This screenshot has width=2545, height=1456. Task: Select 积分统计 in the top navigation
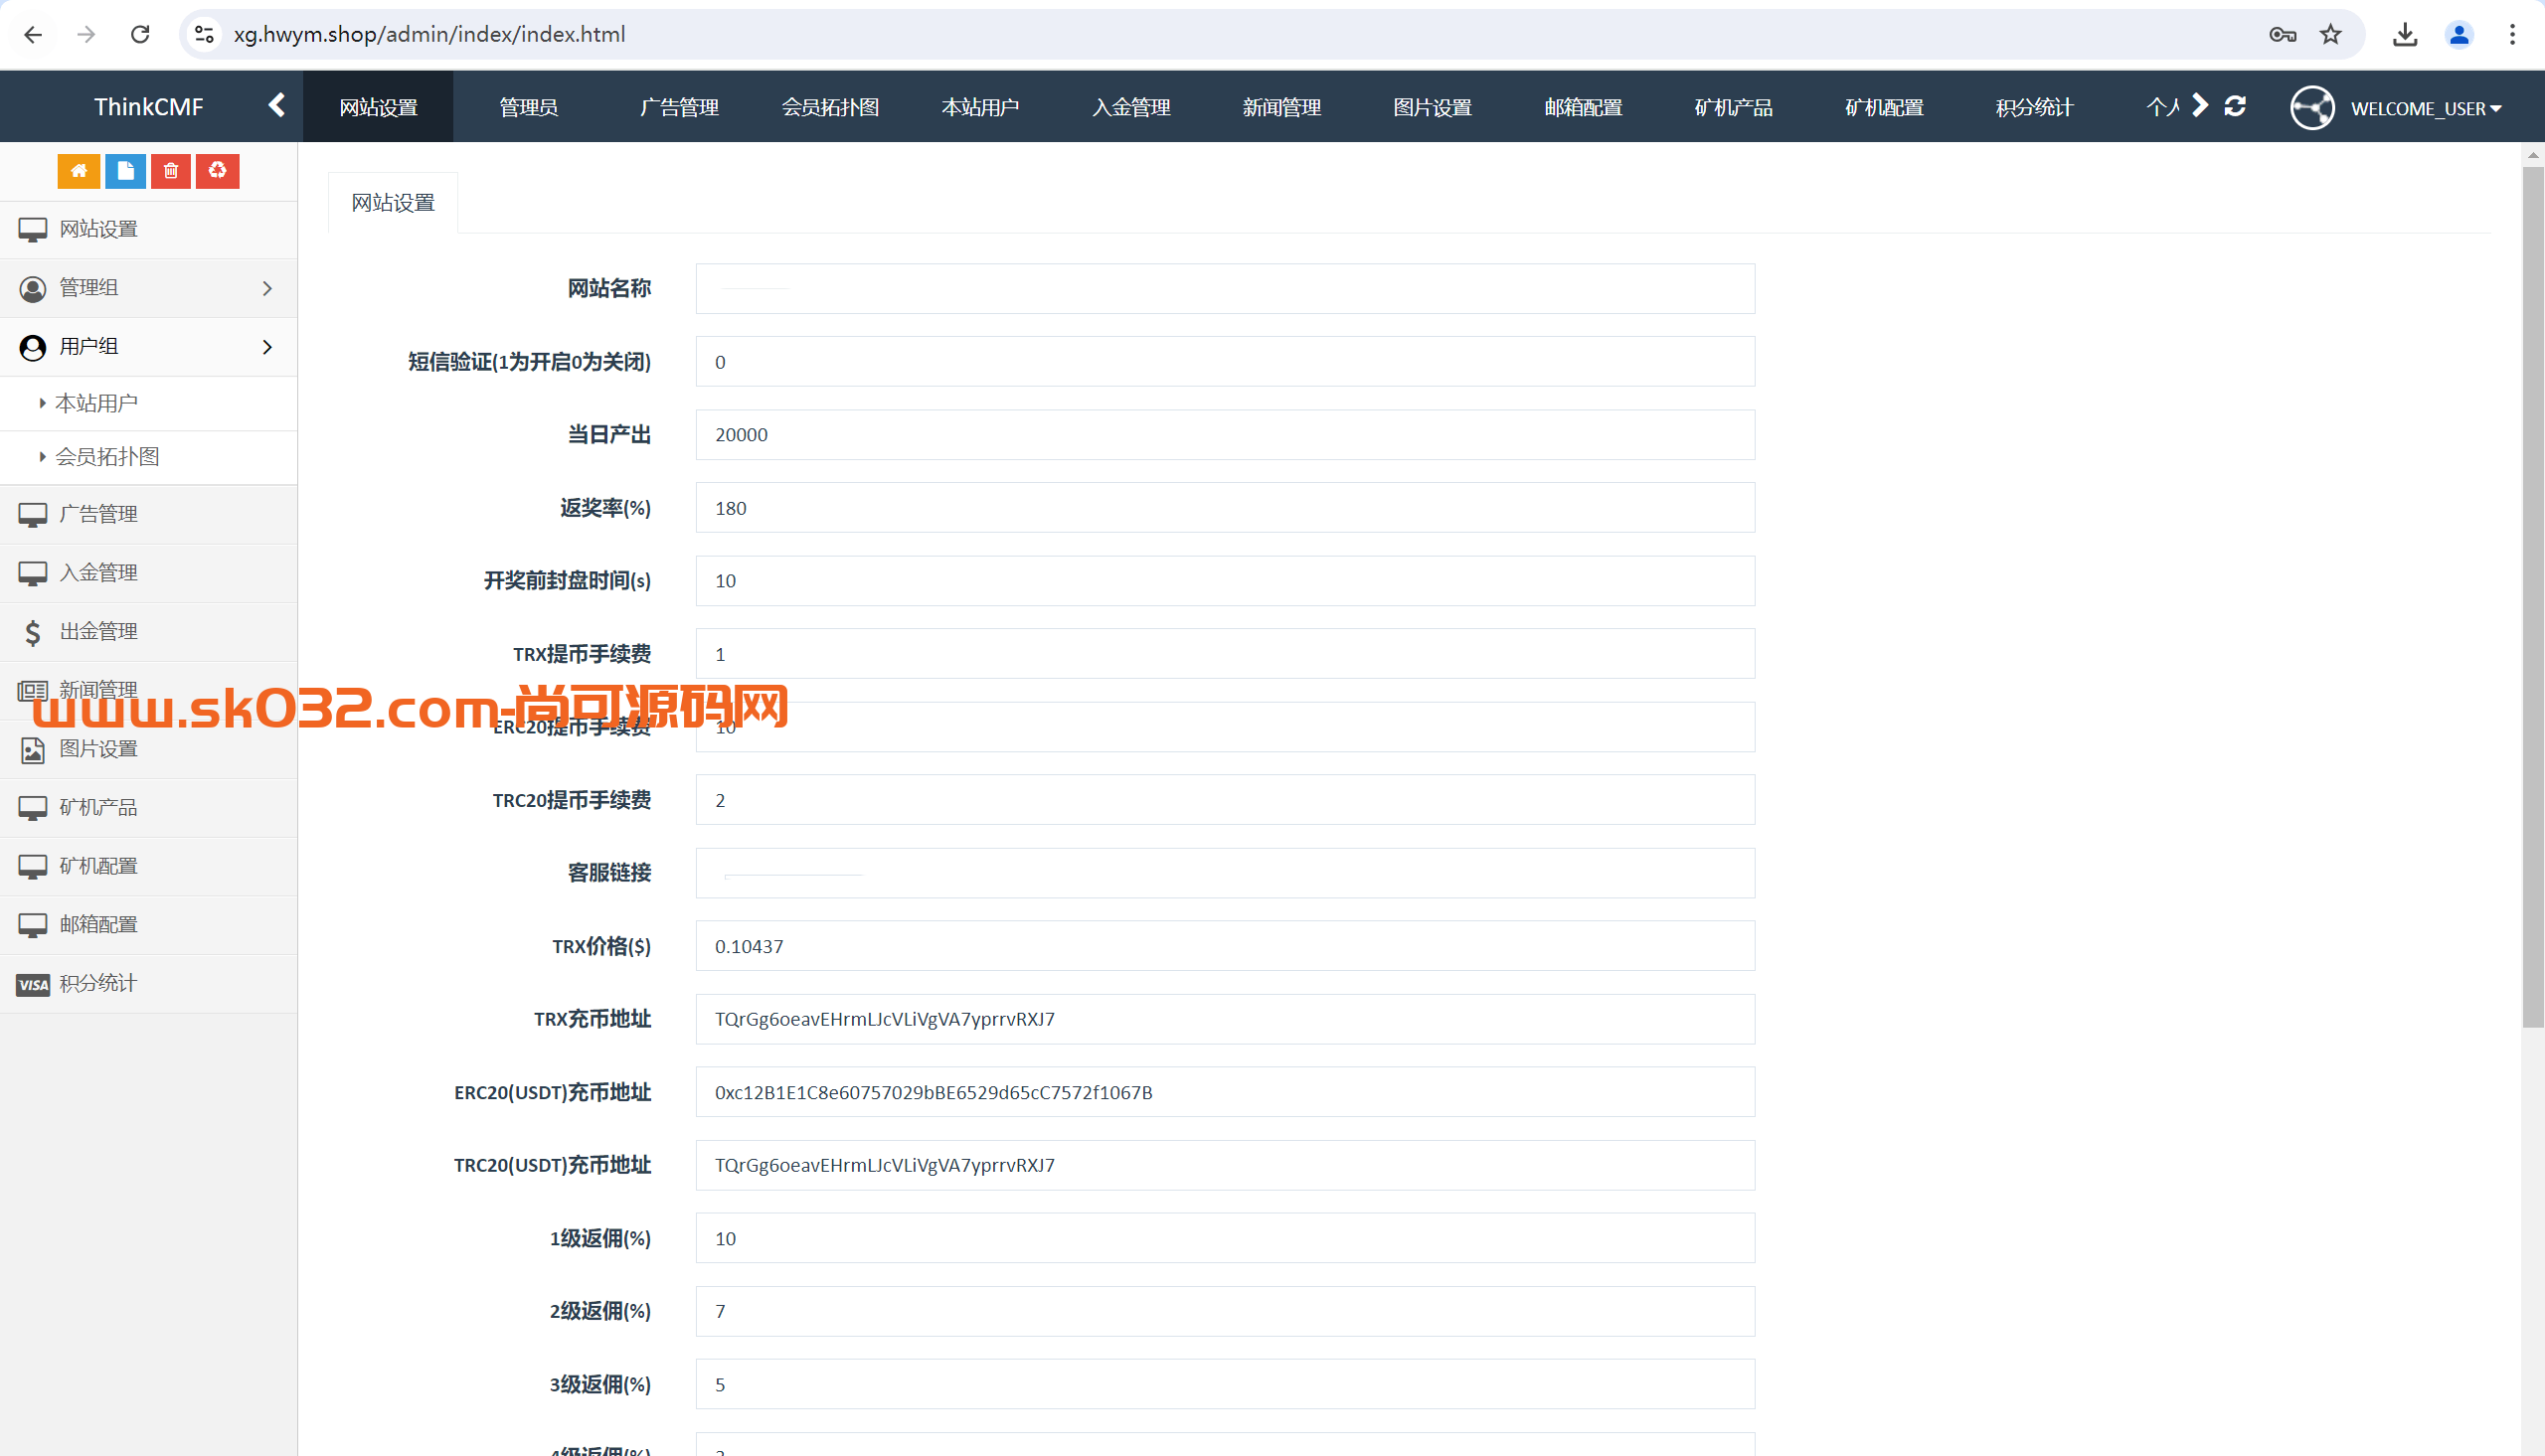tap(2034, 107)
